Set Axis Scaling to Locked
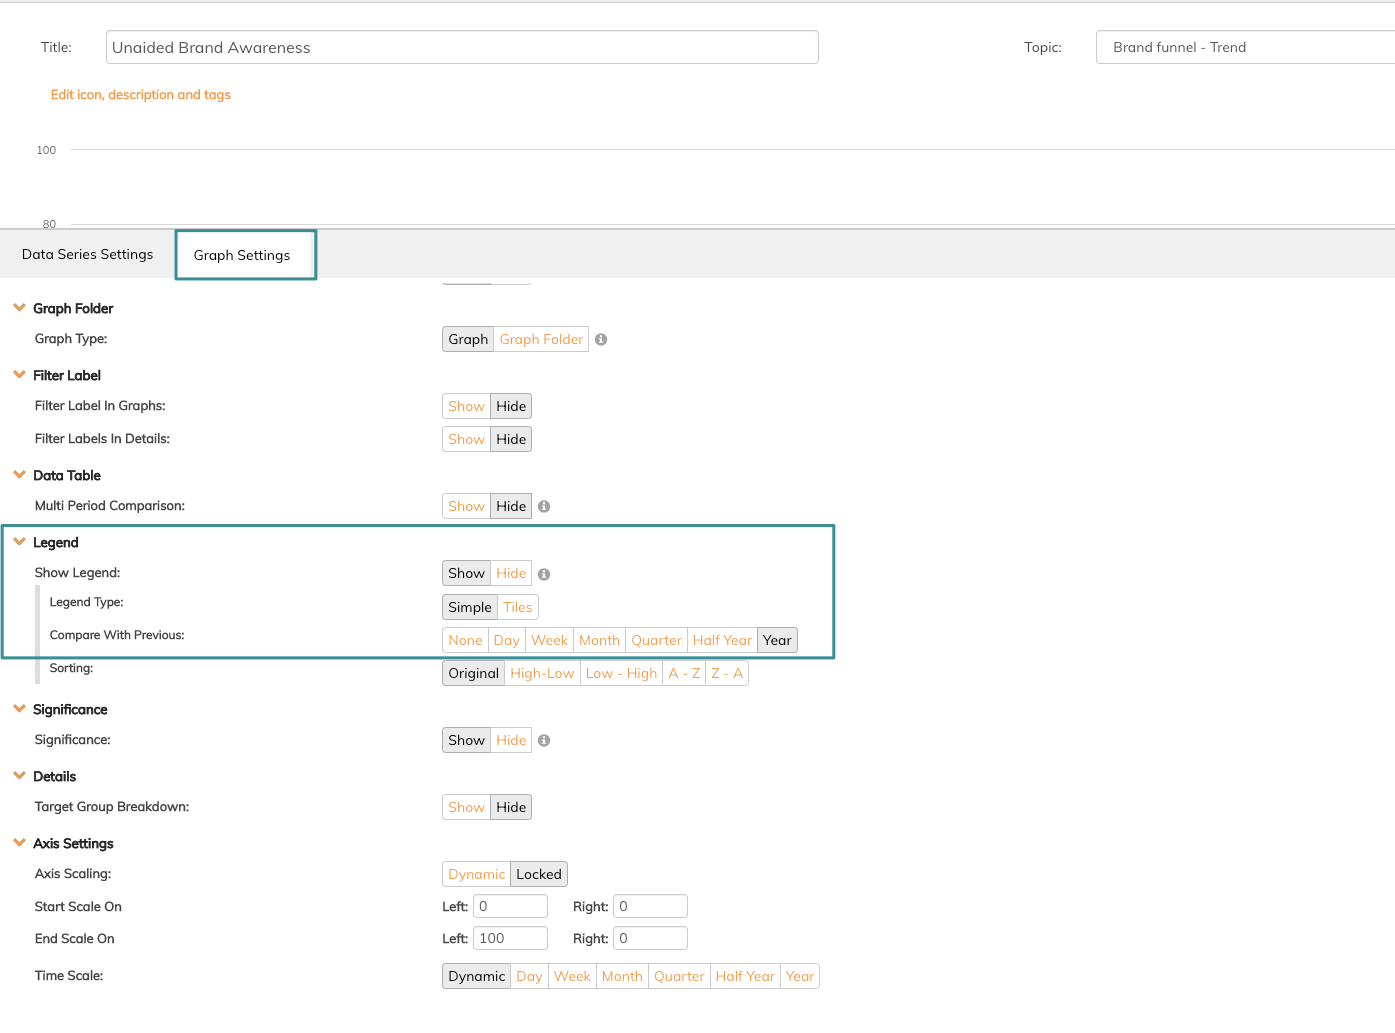Image resolution: width=1395 pixels, height=1033 pixels. coord(539,874)
